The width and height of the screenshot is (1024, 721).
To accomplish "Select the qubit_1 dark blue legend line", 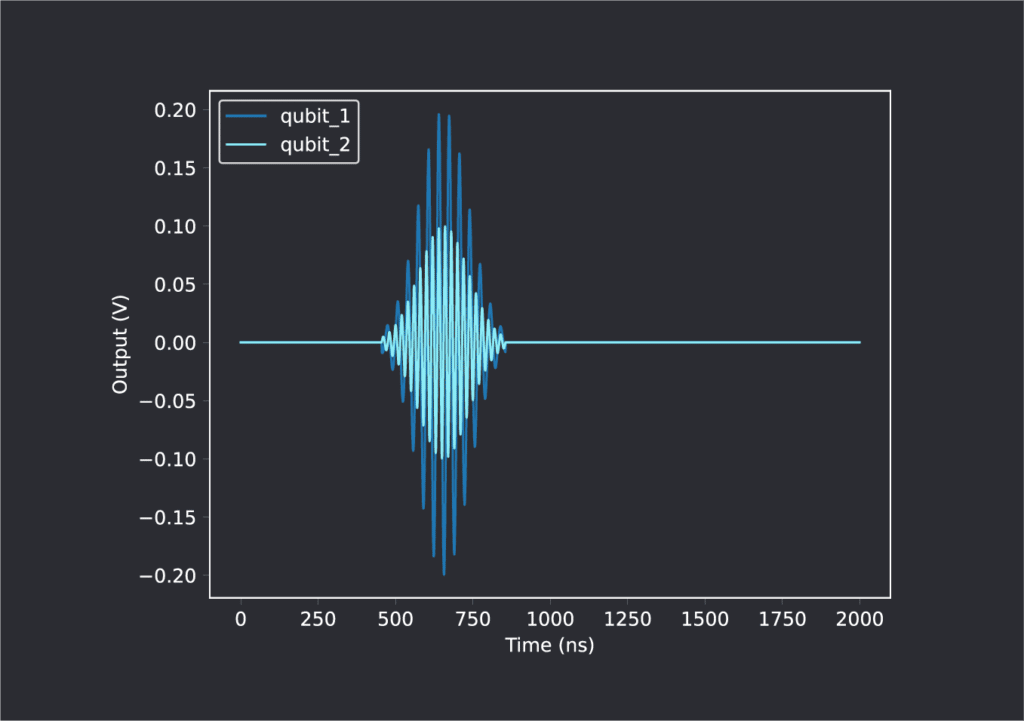I will click(x=247, y=117).
